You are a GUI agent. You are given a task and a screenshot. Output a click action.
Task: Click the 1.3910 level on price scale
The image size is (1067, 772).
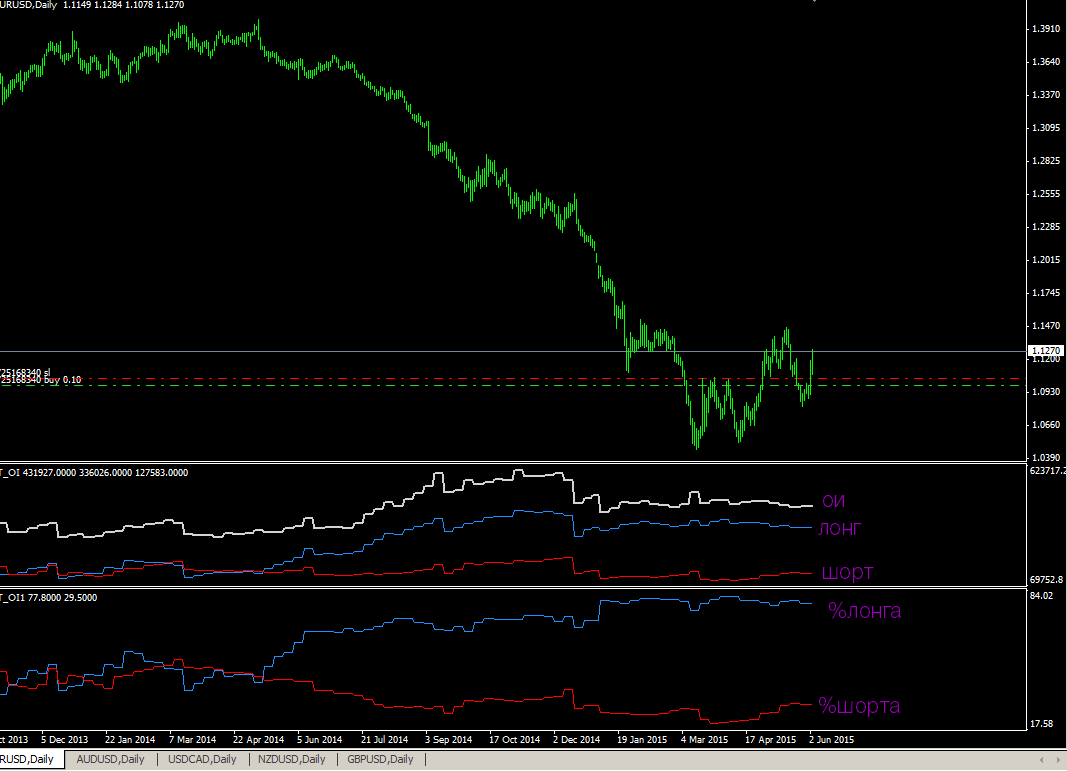tap(1045, 29)
